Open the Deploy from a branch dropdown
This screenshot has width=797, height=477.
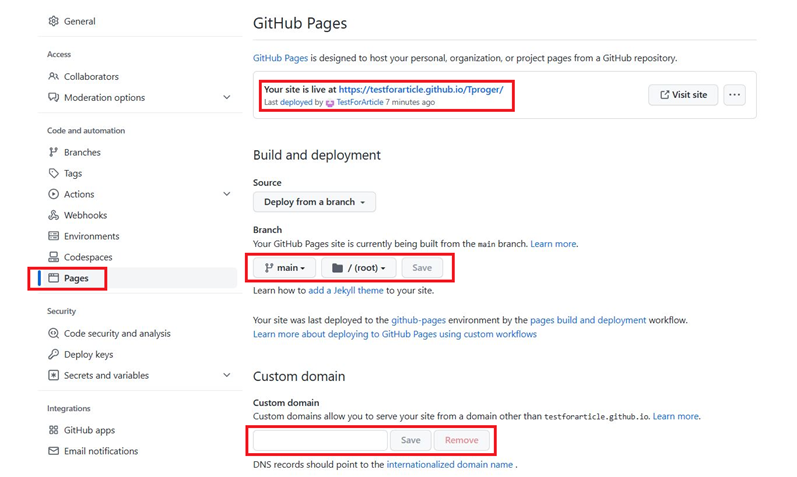coord(314,202)
